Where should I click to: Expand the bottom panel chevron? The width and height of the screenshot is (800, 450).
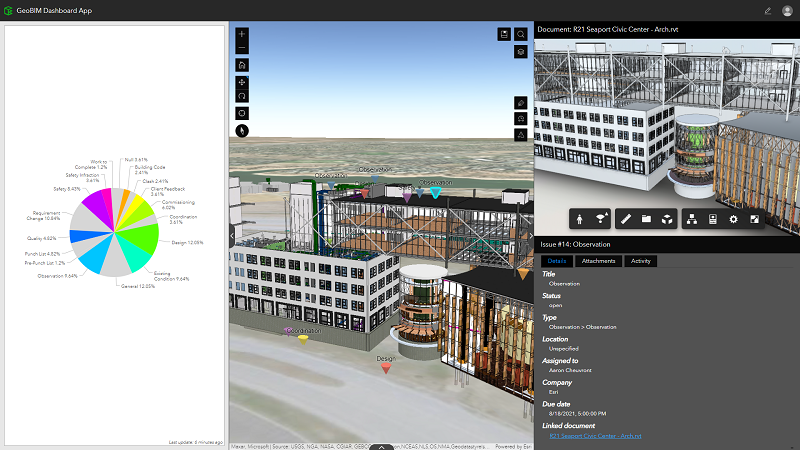(381, 446)
